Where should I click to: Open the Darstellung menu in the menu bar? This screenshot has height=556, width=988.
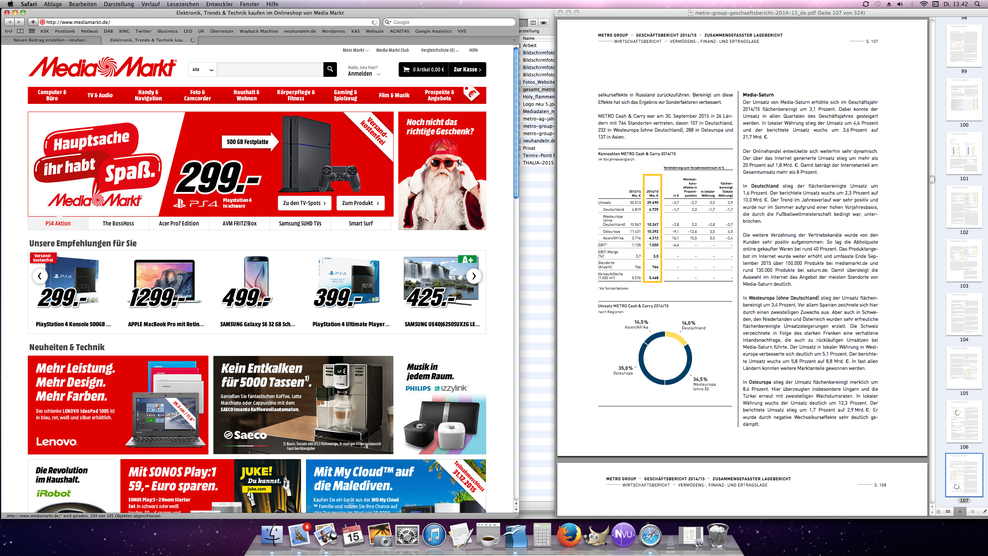(x=118, y=4)
